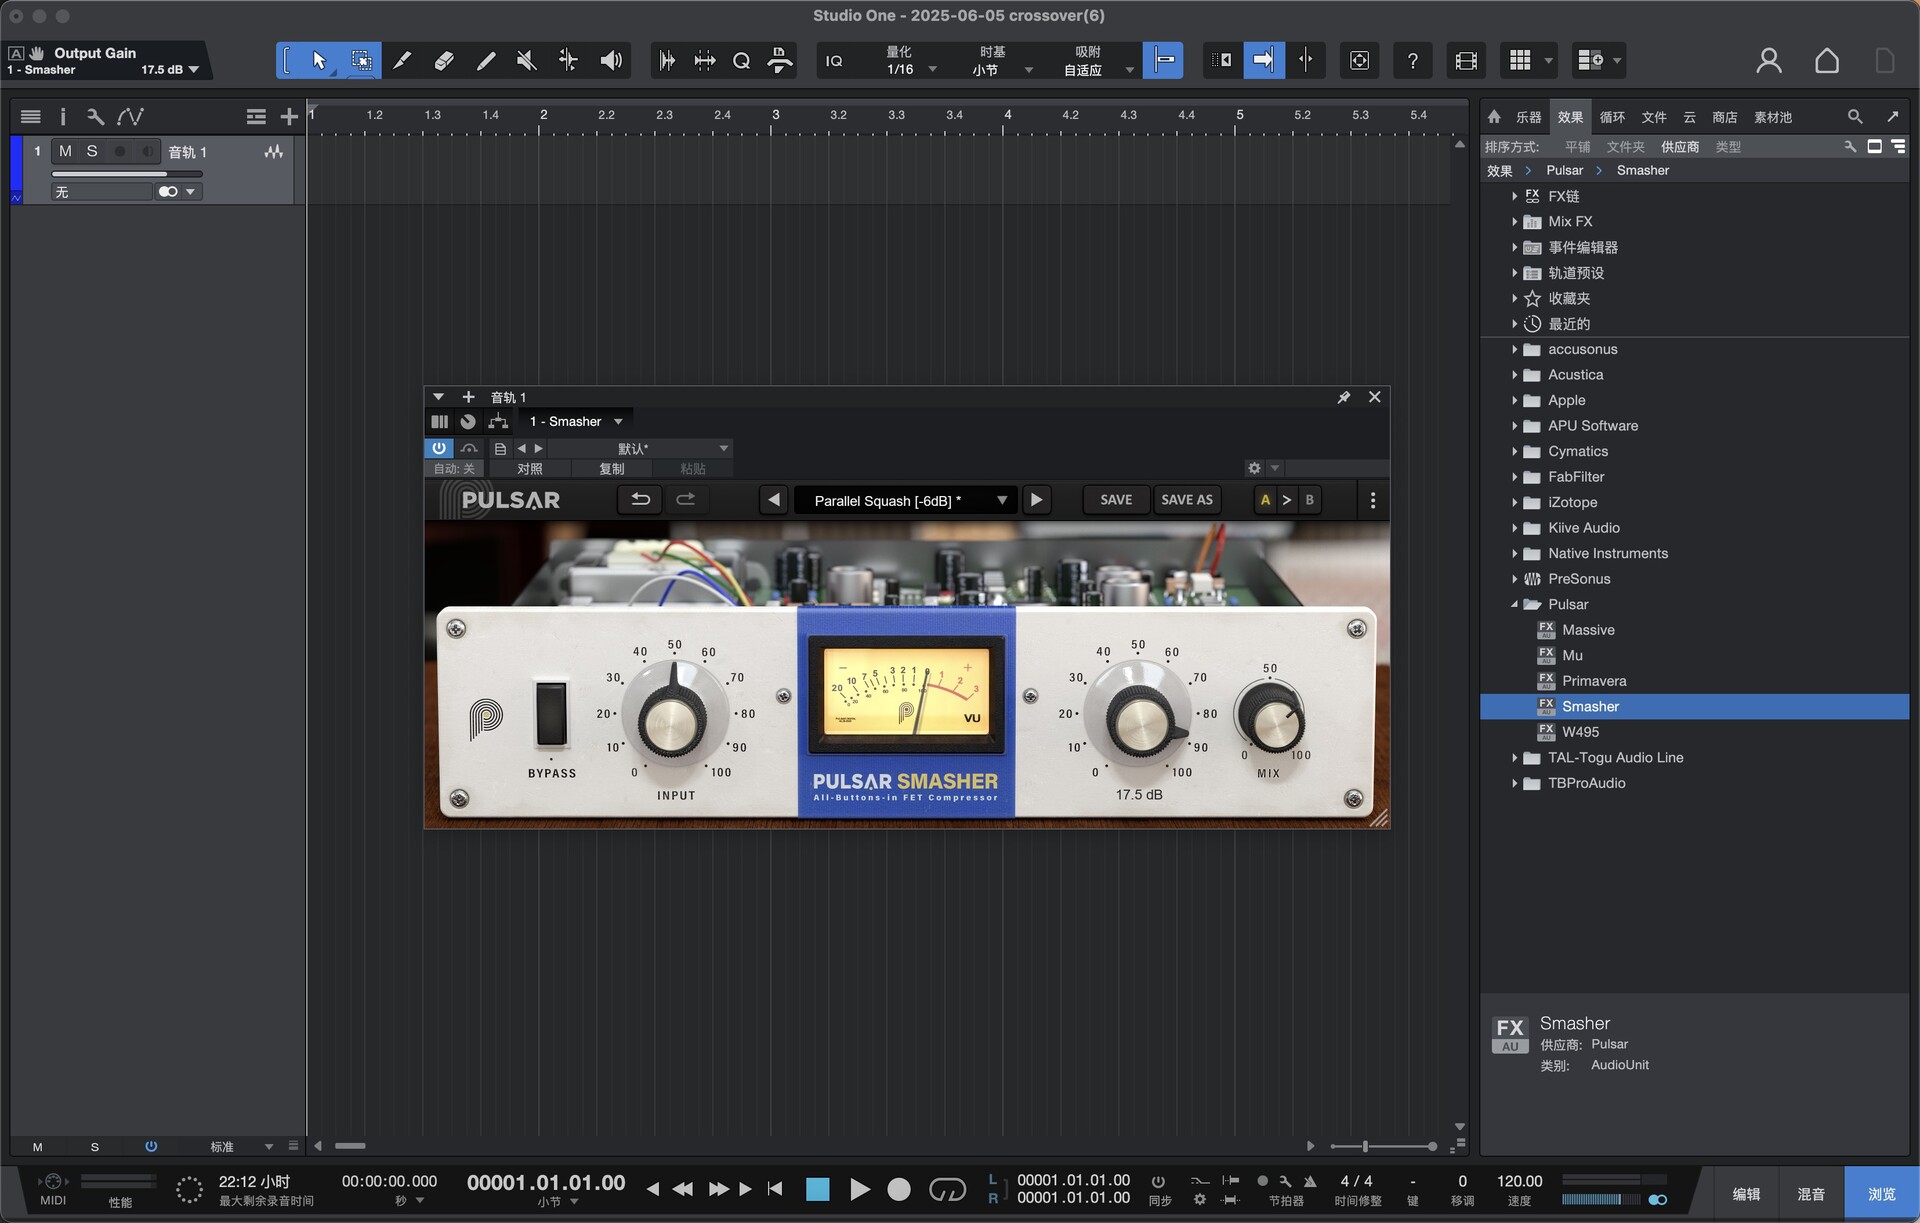
Task: Open the Parallel Squash preset dropdown
Action: coord(906,500)
